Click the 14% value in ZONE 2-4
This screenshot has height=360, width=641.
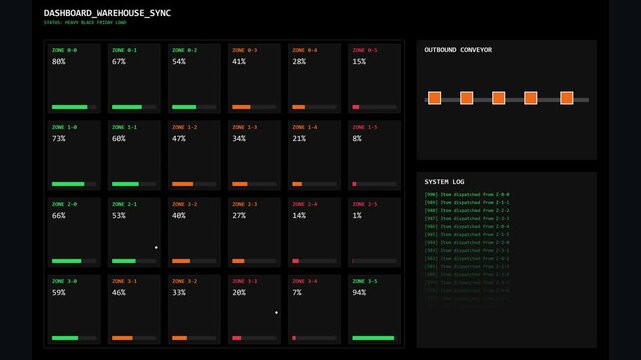click(299, 215)
